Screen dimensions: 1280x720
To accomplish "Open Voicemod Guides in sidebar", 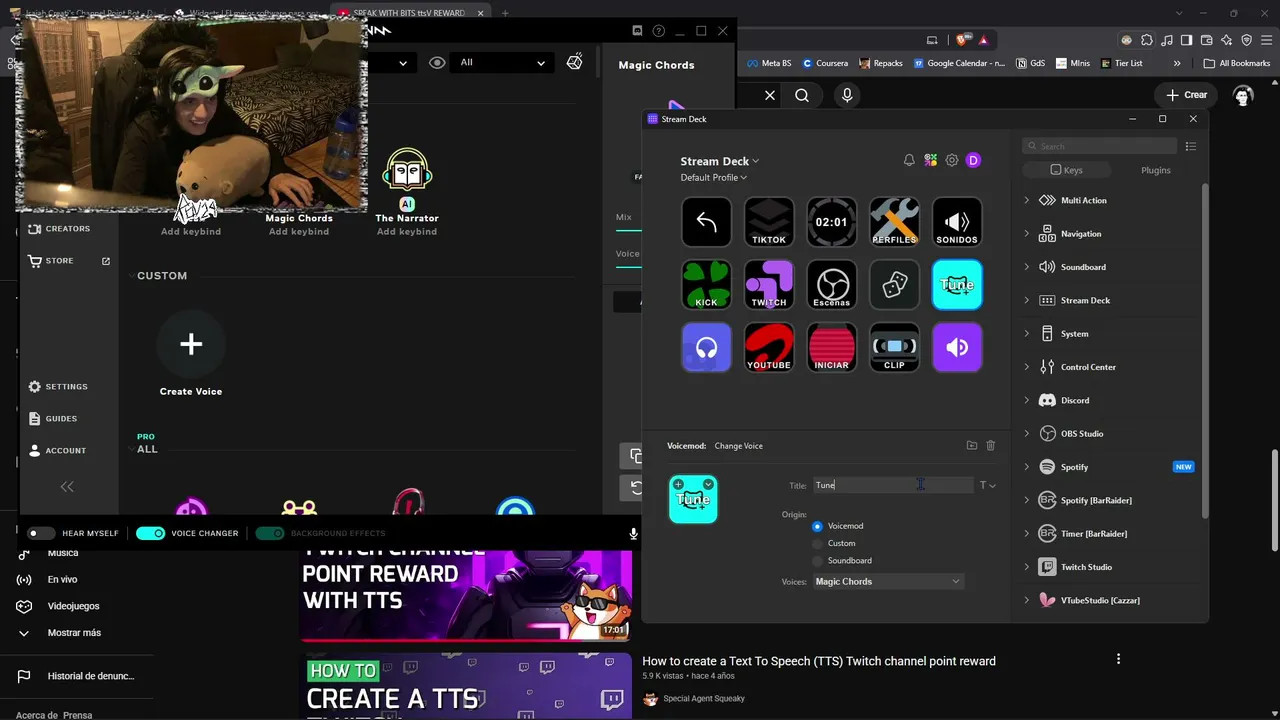I will (x=52, y=419).
